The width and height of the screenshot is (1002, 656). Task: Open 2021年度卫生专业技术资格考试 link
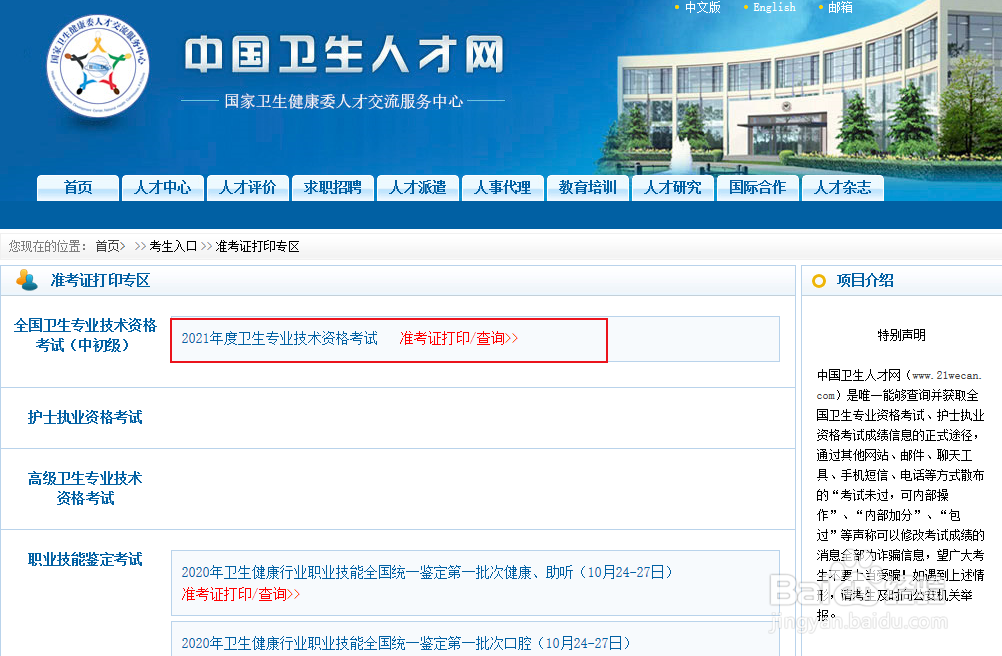point(279,339)
